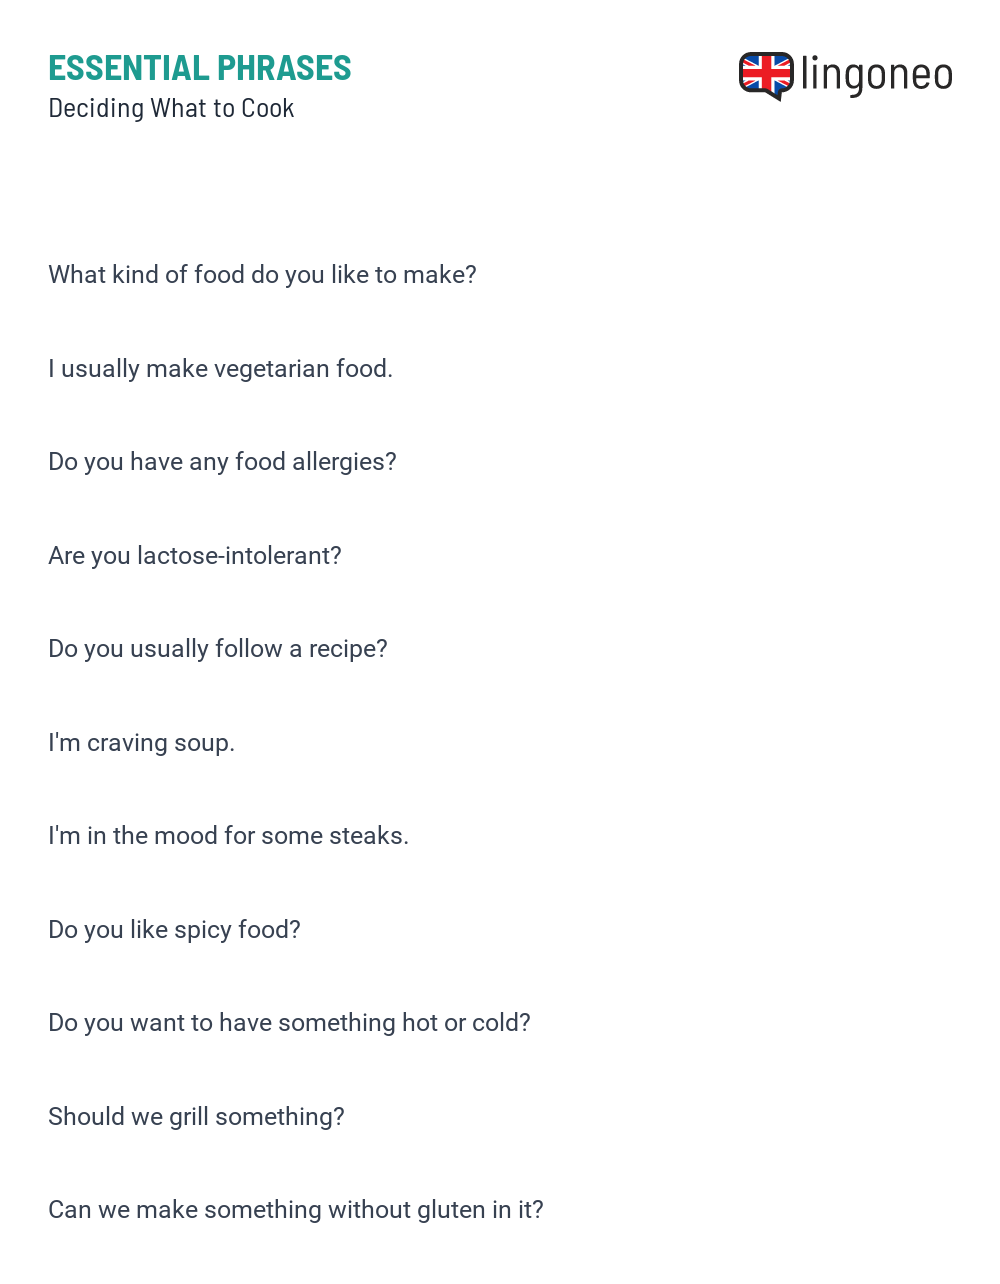
Task: Select the Deciding What to Cook subtitle
Action: [x=171, y=108]
